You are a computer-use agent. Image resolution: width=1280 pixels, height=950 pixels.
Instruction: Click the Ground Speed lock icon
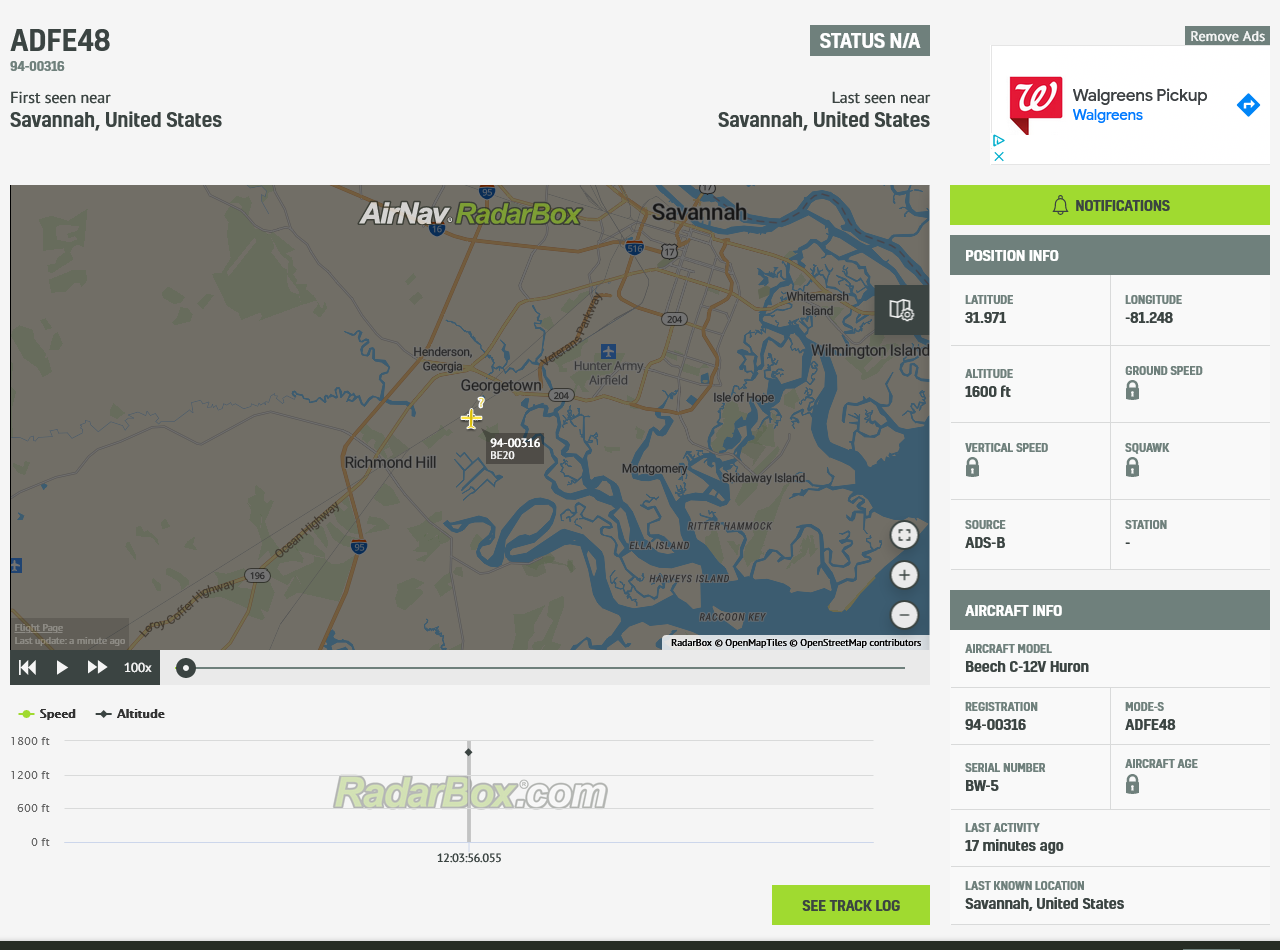pos(1132,390)
